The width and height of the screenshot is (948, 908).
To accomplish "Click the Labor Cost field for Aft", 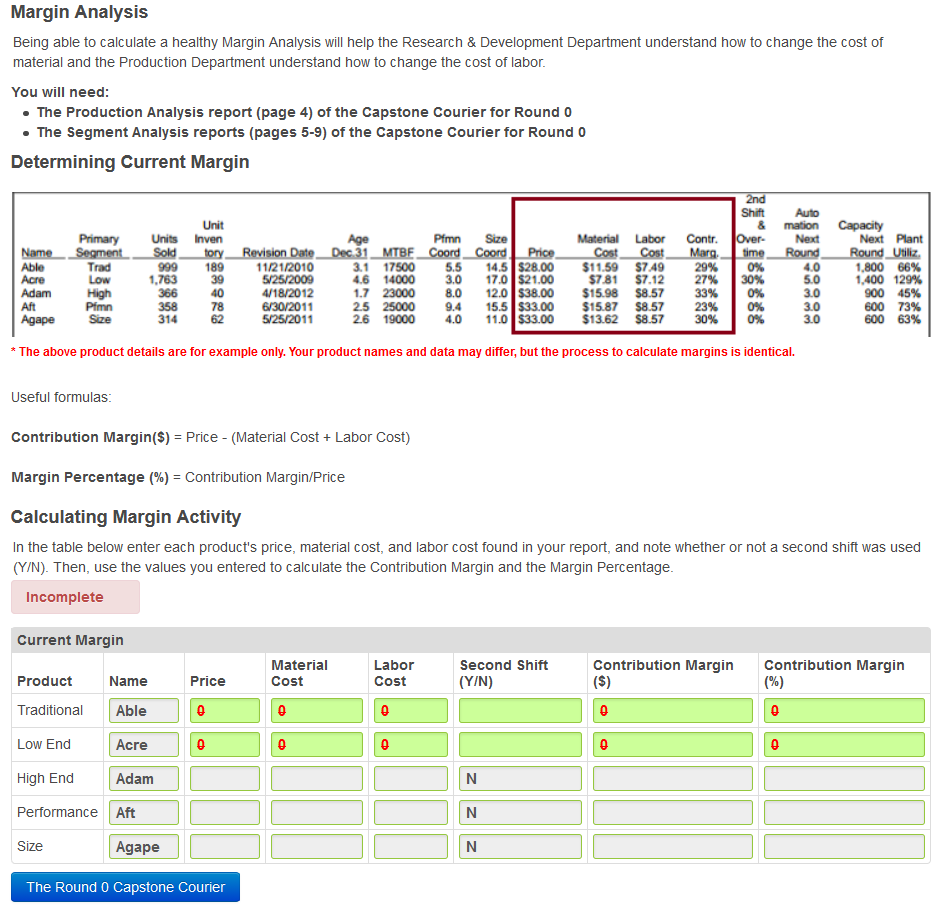I will [410, 812].
